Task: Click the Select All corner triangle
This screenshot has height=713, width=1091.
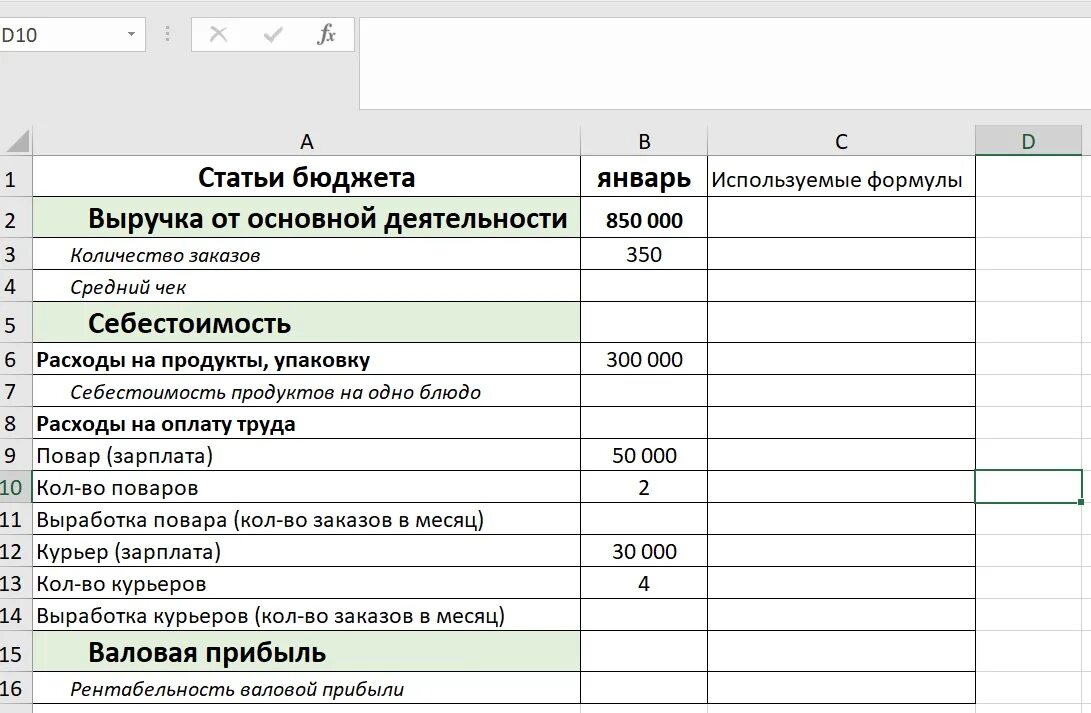Action: click(x=17, y=141)
